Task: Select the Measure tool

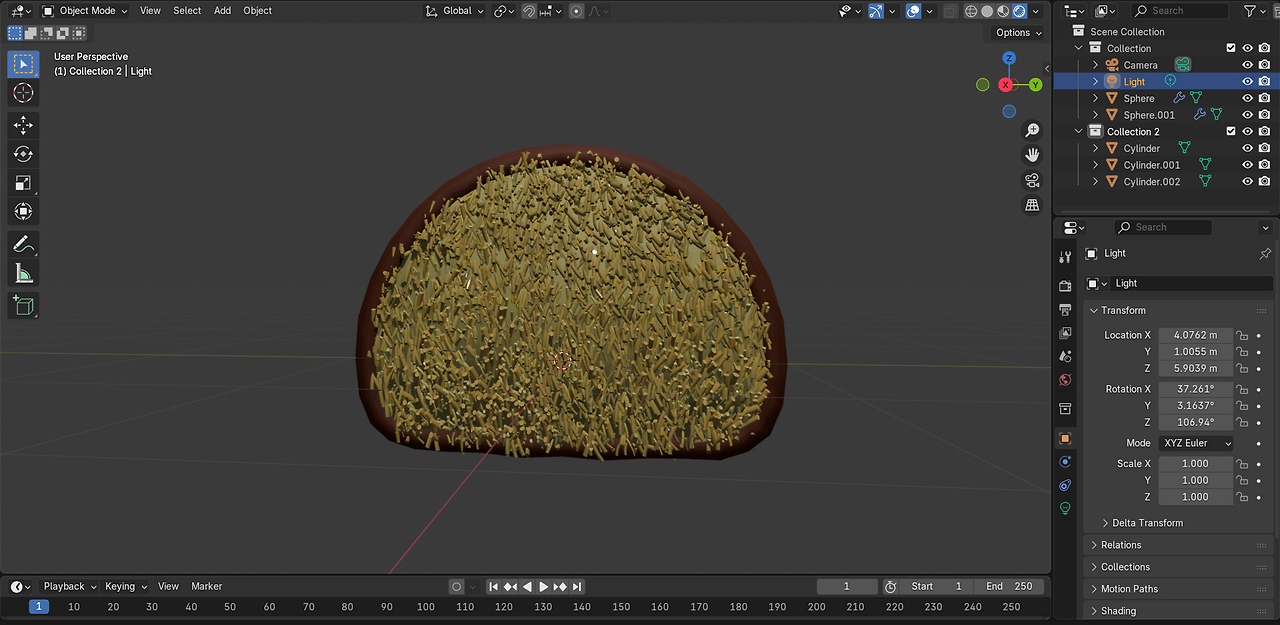Action: pyautogui.click(x=23, y=273)
